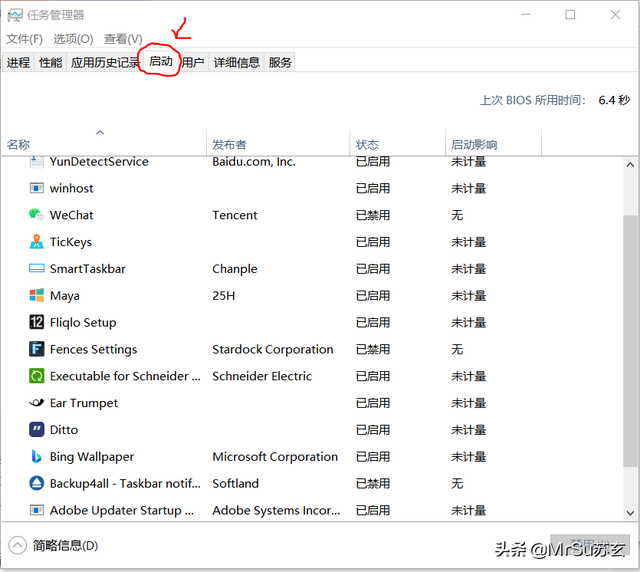Screen dimensions: 640x572
Task: Select the Backup4all Taskbar notif entry name
Action: [x=125, y=483]
